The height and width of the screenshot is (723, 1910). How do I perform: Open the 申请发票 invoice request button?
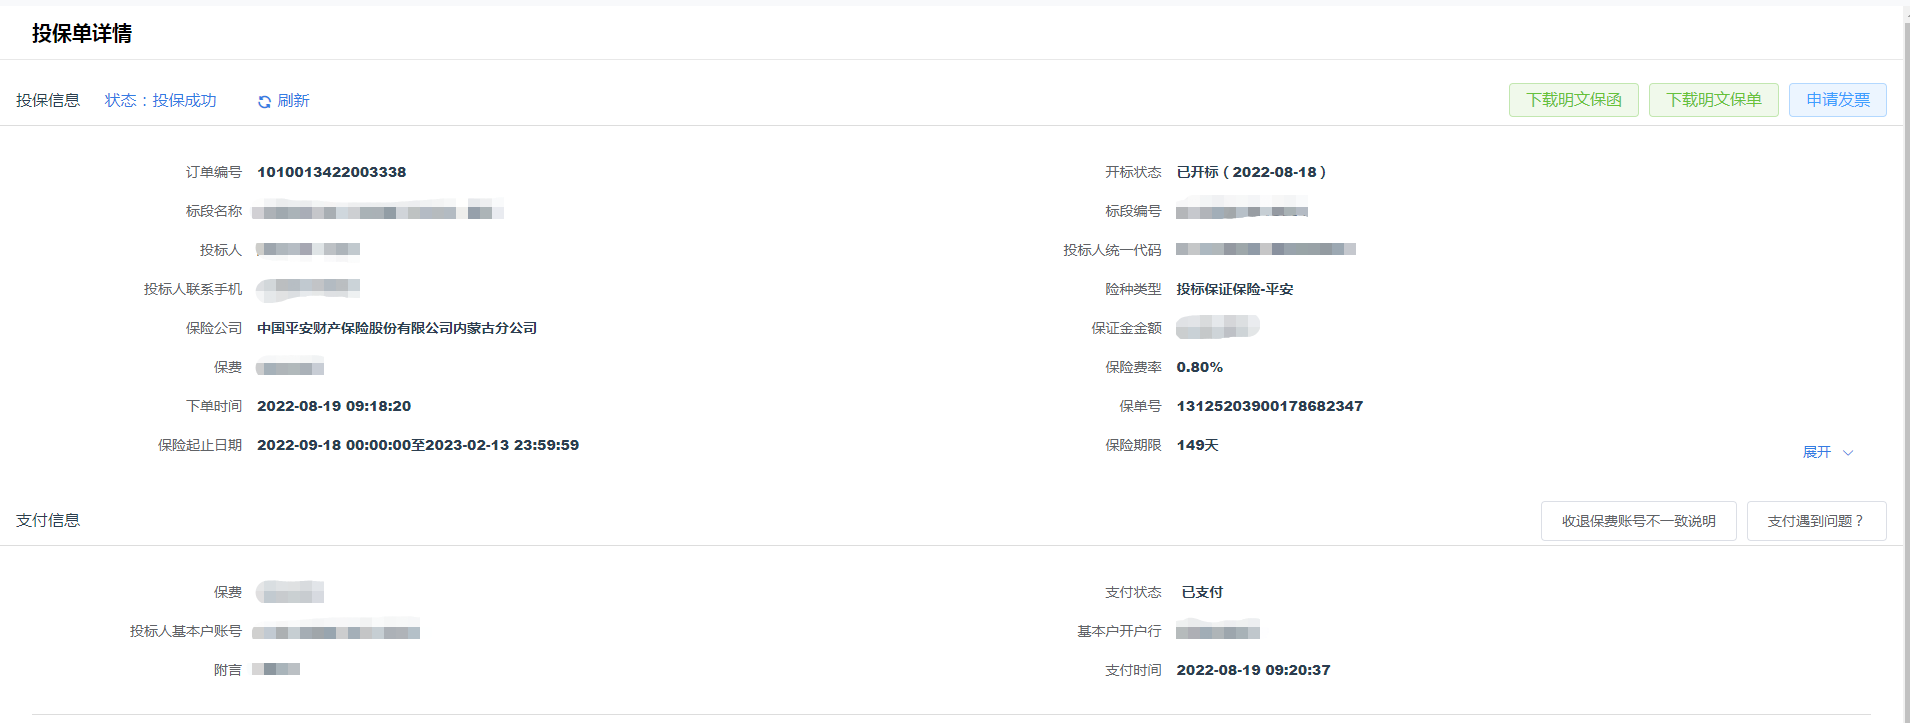click(1837, 100)
